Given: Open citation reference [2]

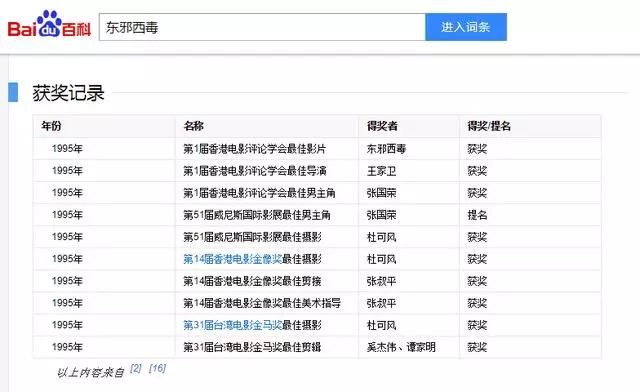Looking at the screenshot, I should tap(136, 368).
